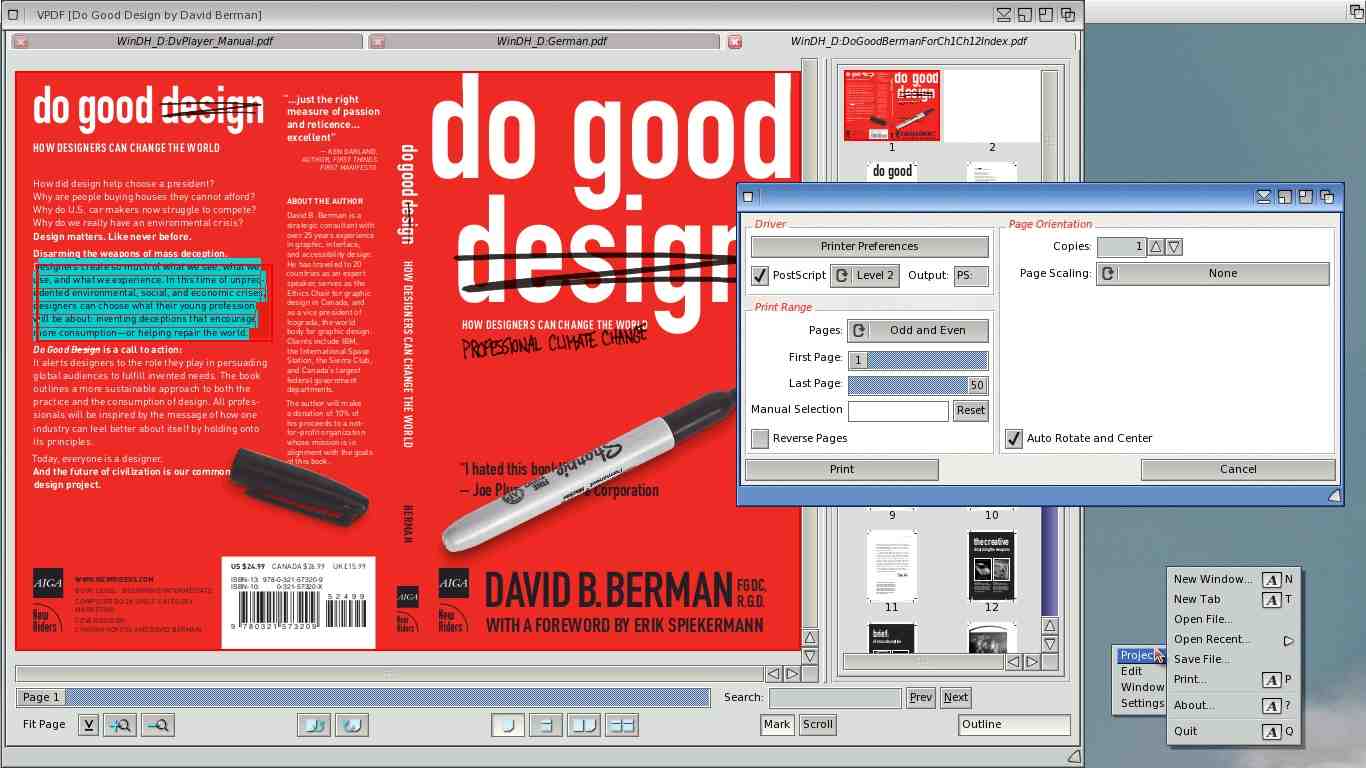Close the DvPlayer_Manual.pdf tab
Screen dimensions: 1366x768
[21, 42]
